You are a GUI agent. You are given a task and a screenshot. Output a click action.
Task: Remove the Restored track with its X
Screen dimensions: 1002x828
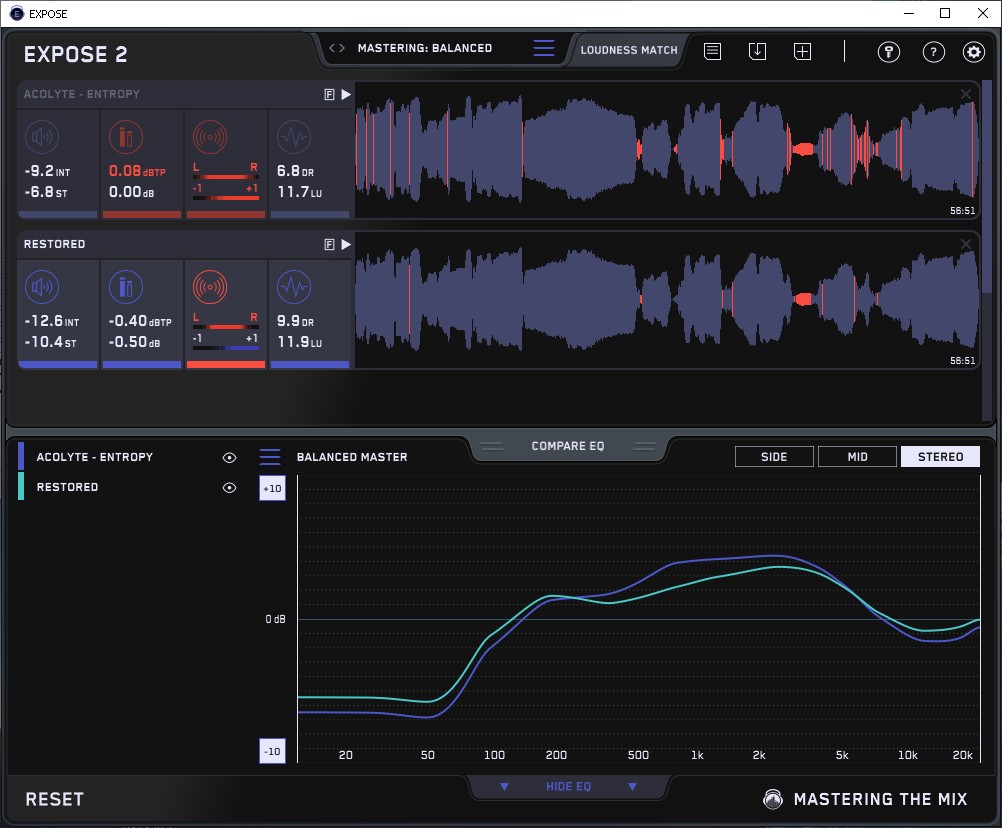pyautogui.click(x=966, y=244)
